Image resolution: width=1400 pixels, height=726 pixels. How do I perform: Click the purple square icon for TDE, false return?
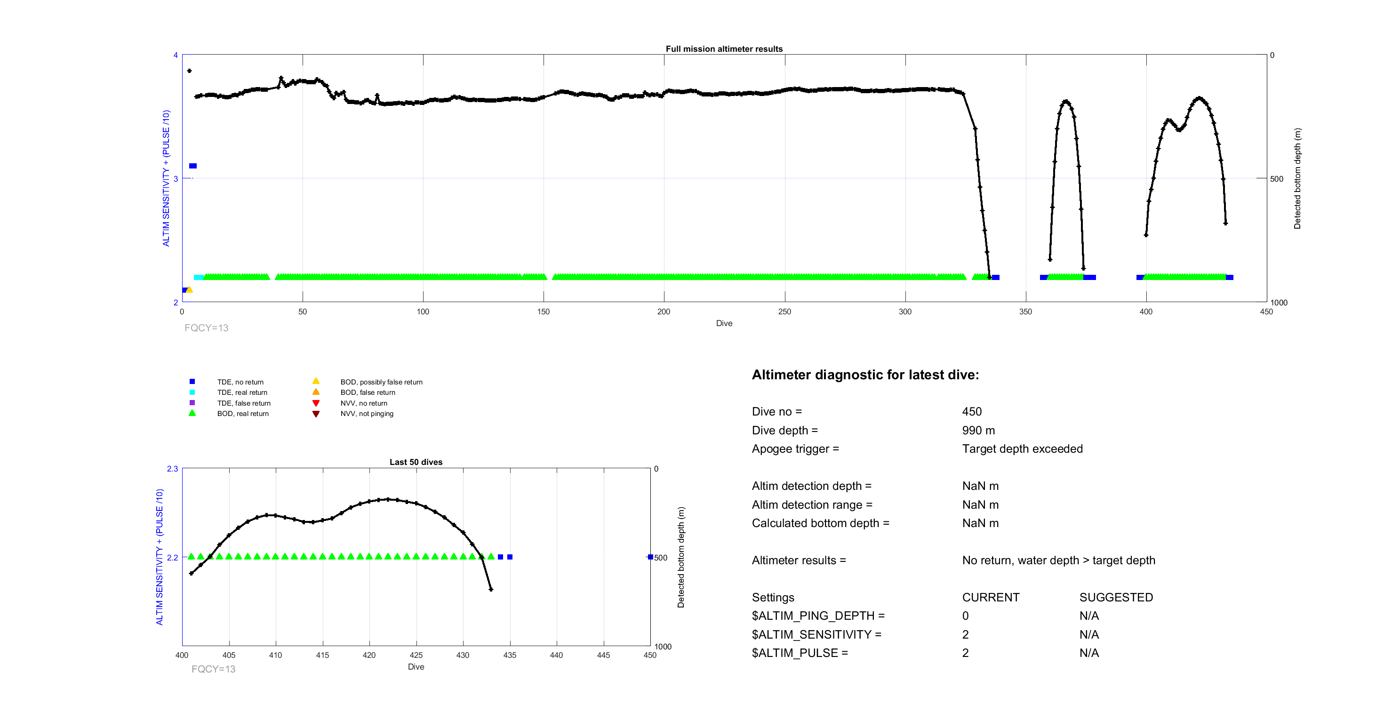click(x=193, y=403)
